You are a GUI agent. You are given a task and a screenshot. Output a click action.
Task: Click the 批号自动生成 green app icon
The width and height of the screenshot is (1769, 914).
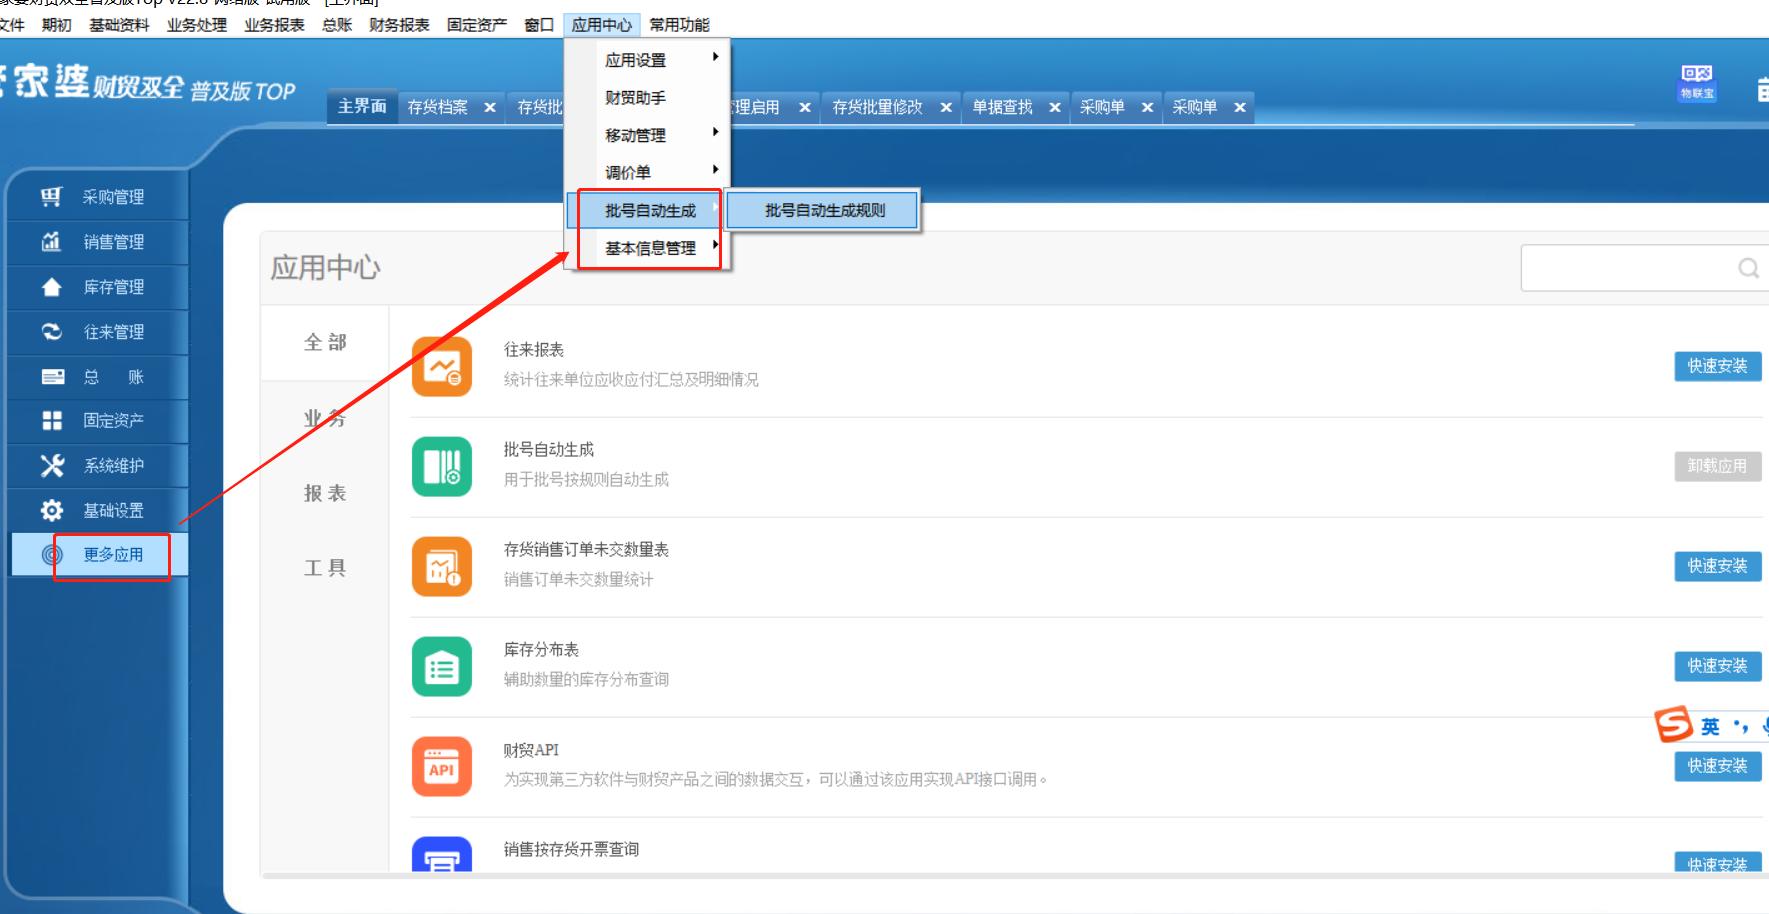point(442,467)
